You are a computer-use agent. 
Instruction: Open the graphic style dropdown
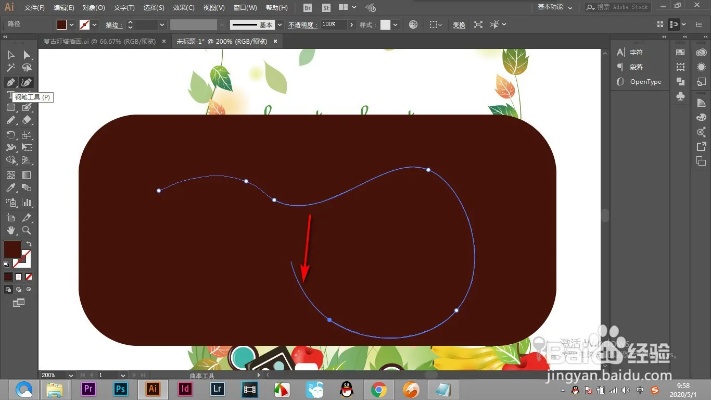click(x=395, y=25)
